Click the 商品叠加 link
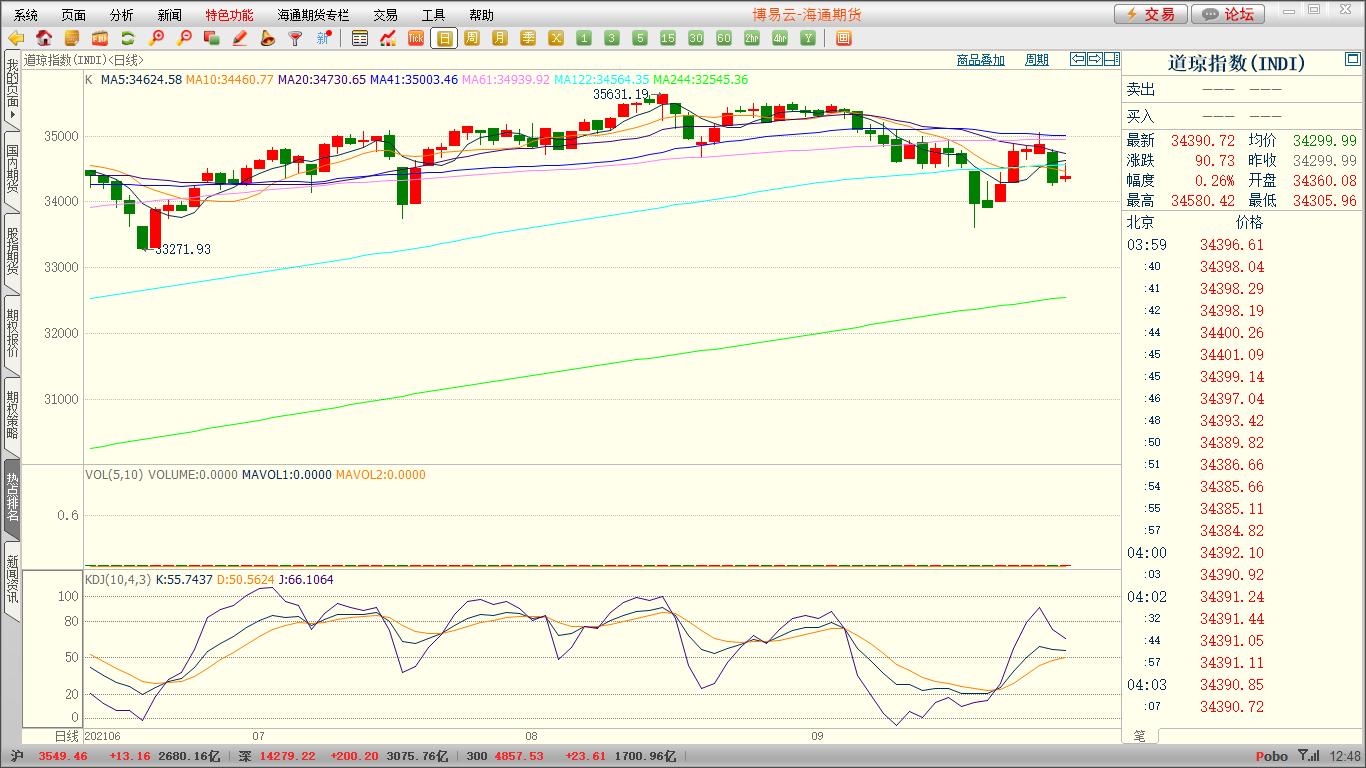The width and height of the screenshot is (1366, 768). [981, 60]
